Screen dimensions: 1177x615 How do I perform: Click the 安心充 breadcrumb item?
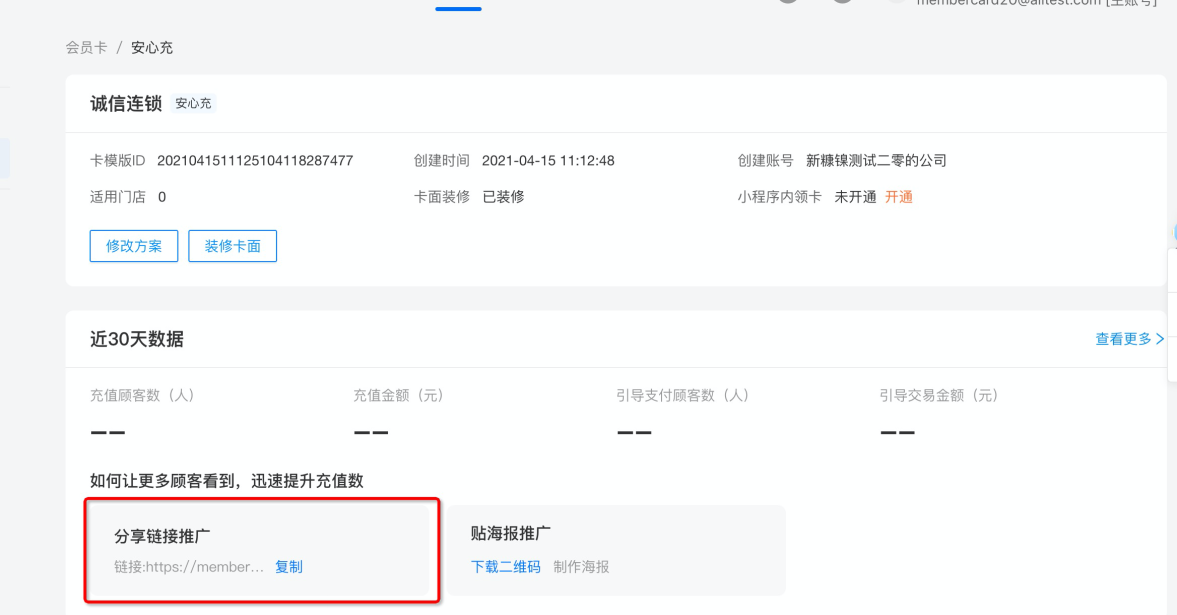coord(152,48)
